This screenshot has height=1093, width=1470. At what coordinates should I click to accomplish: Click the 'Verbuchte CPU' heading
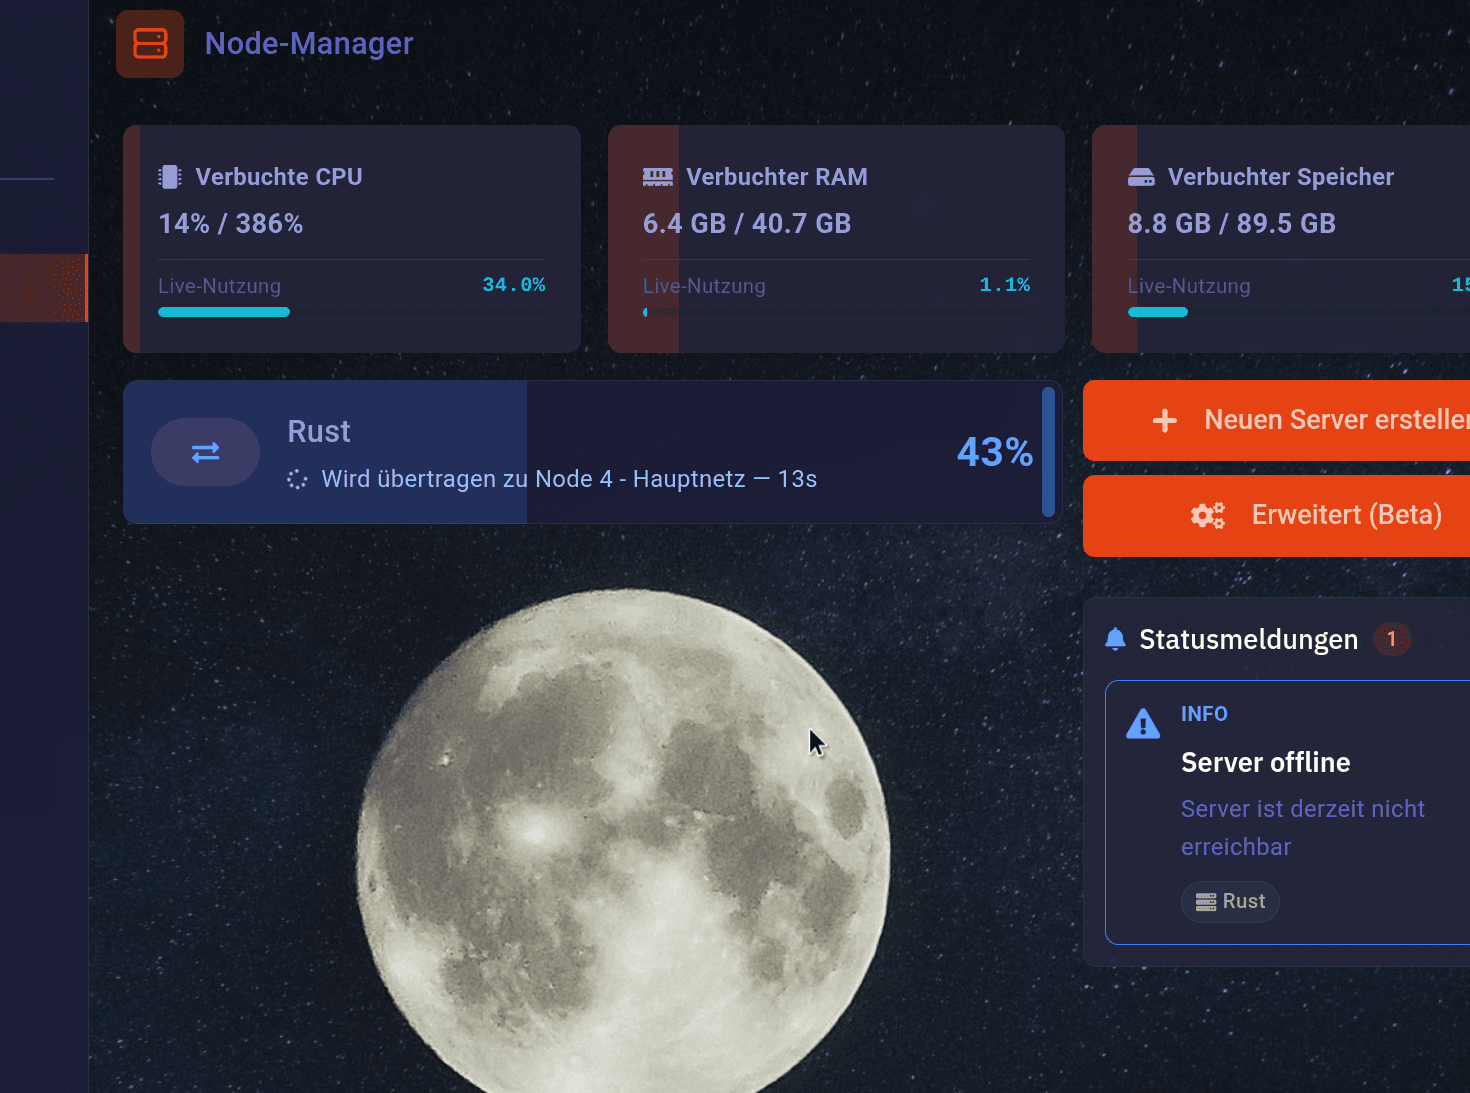tap(279, 177)
